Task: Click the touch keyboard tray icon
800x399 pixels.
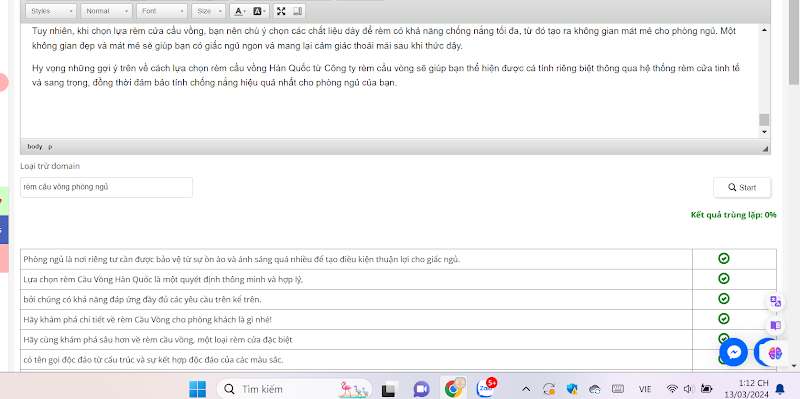Action: click(x=618, y=389)
